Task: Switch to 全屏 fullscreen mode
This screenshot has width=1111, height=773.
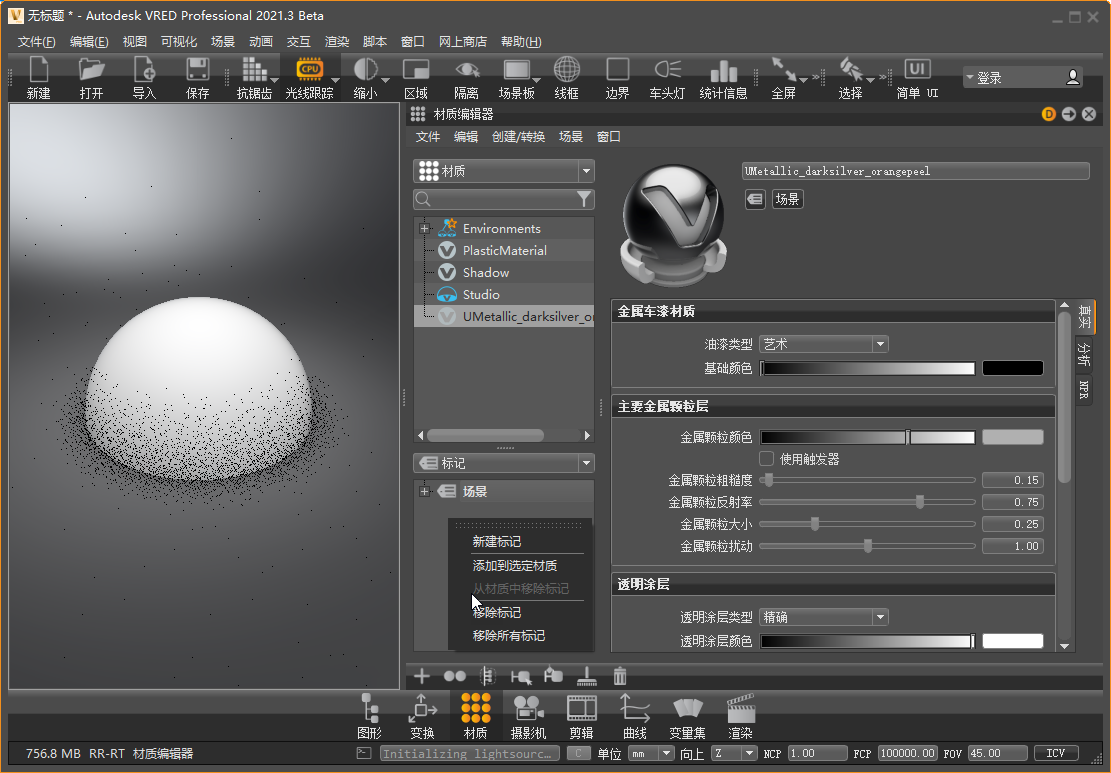Action: tap(784, 78)
